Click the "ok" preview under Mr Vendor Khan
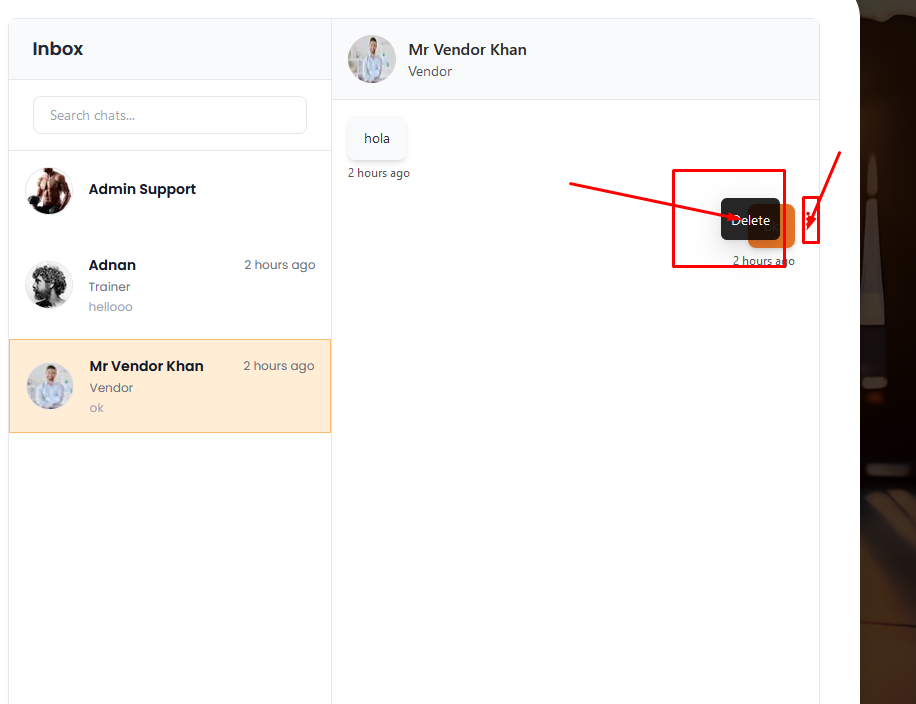This screenshot has width=916, height=704. (96, 408)
